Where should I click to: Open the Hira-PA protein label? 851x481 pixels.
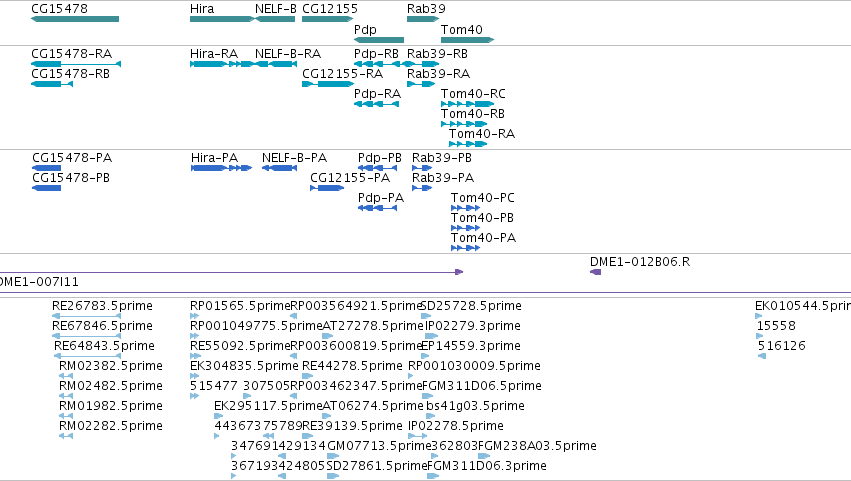214,158
